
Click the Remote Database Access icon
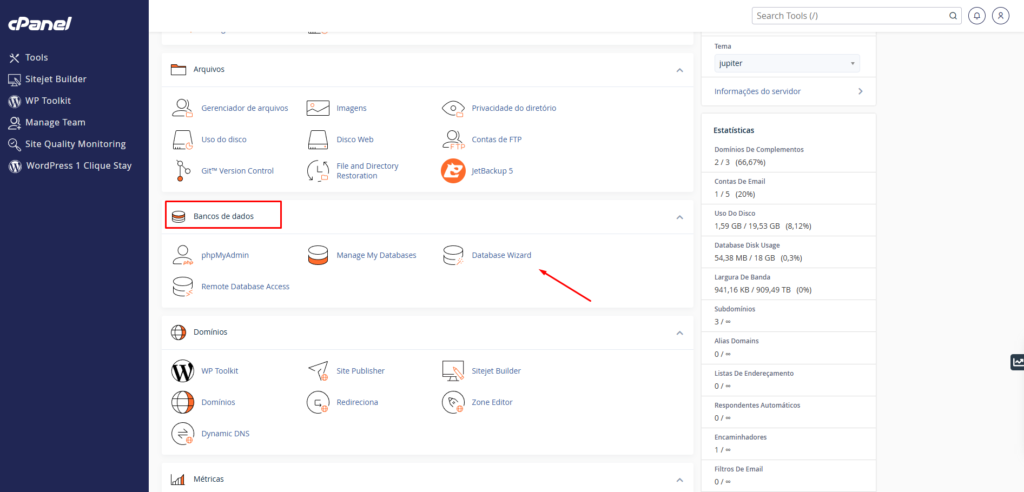(183, 286)
